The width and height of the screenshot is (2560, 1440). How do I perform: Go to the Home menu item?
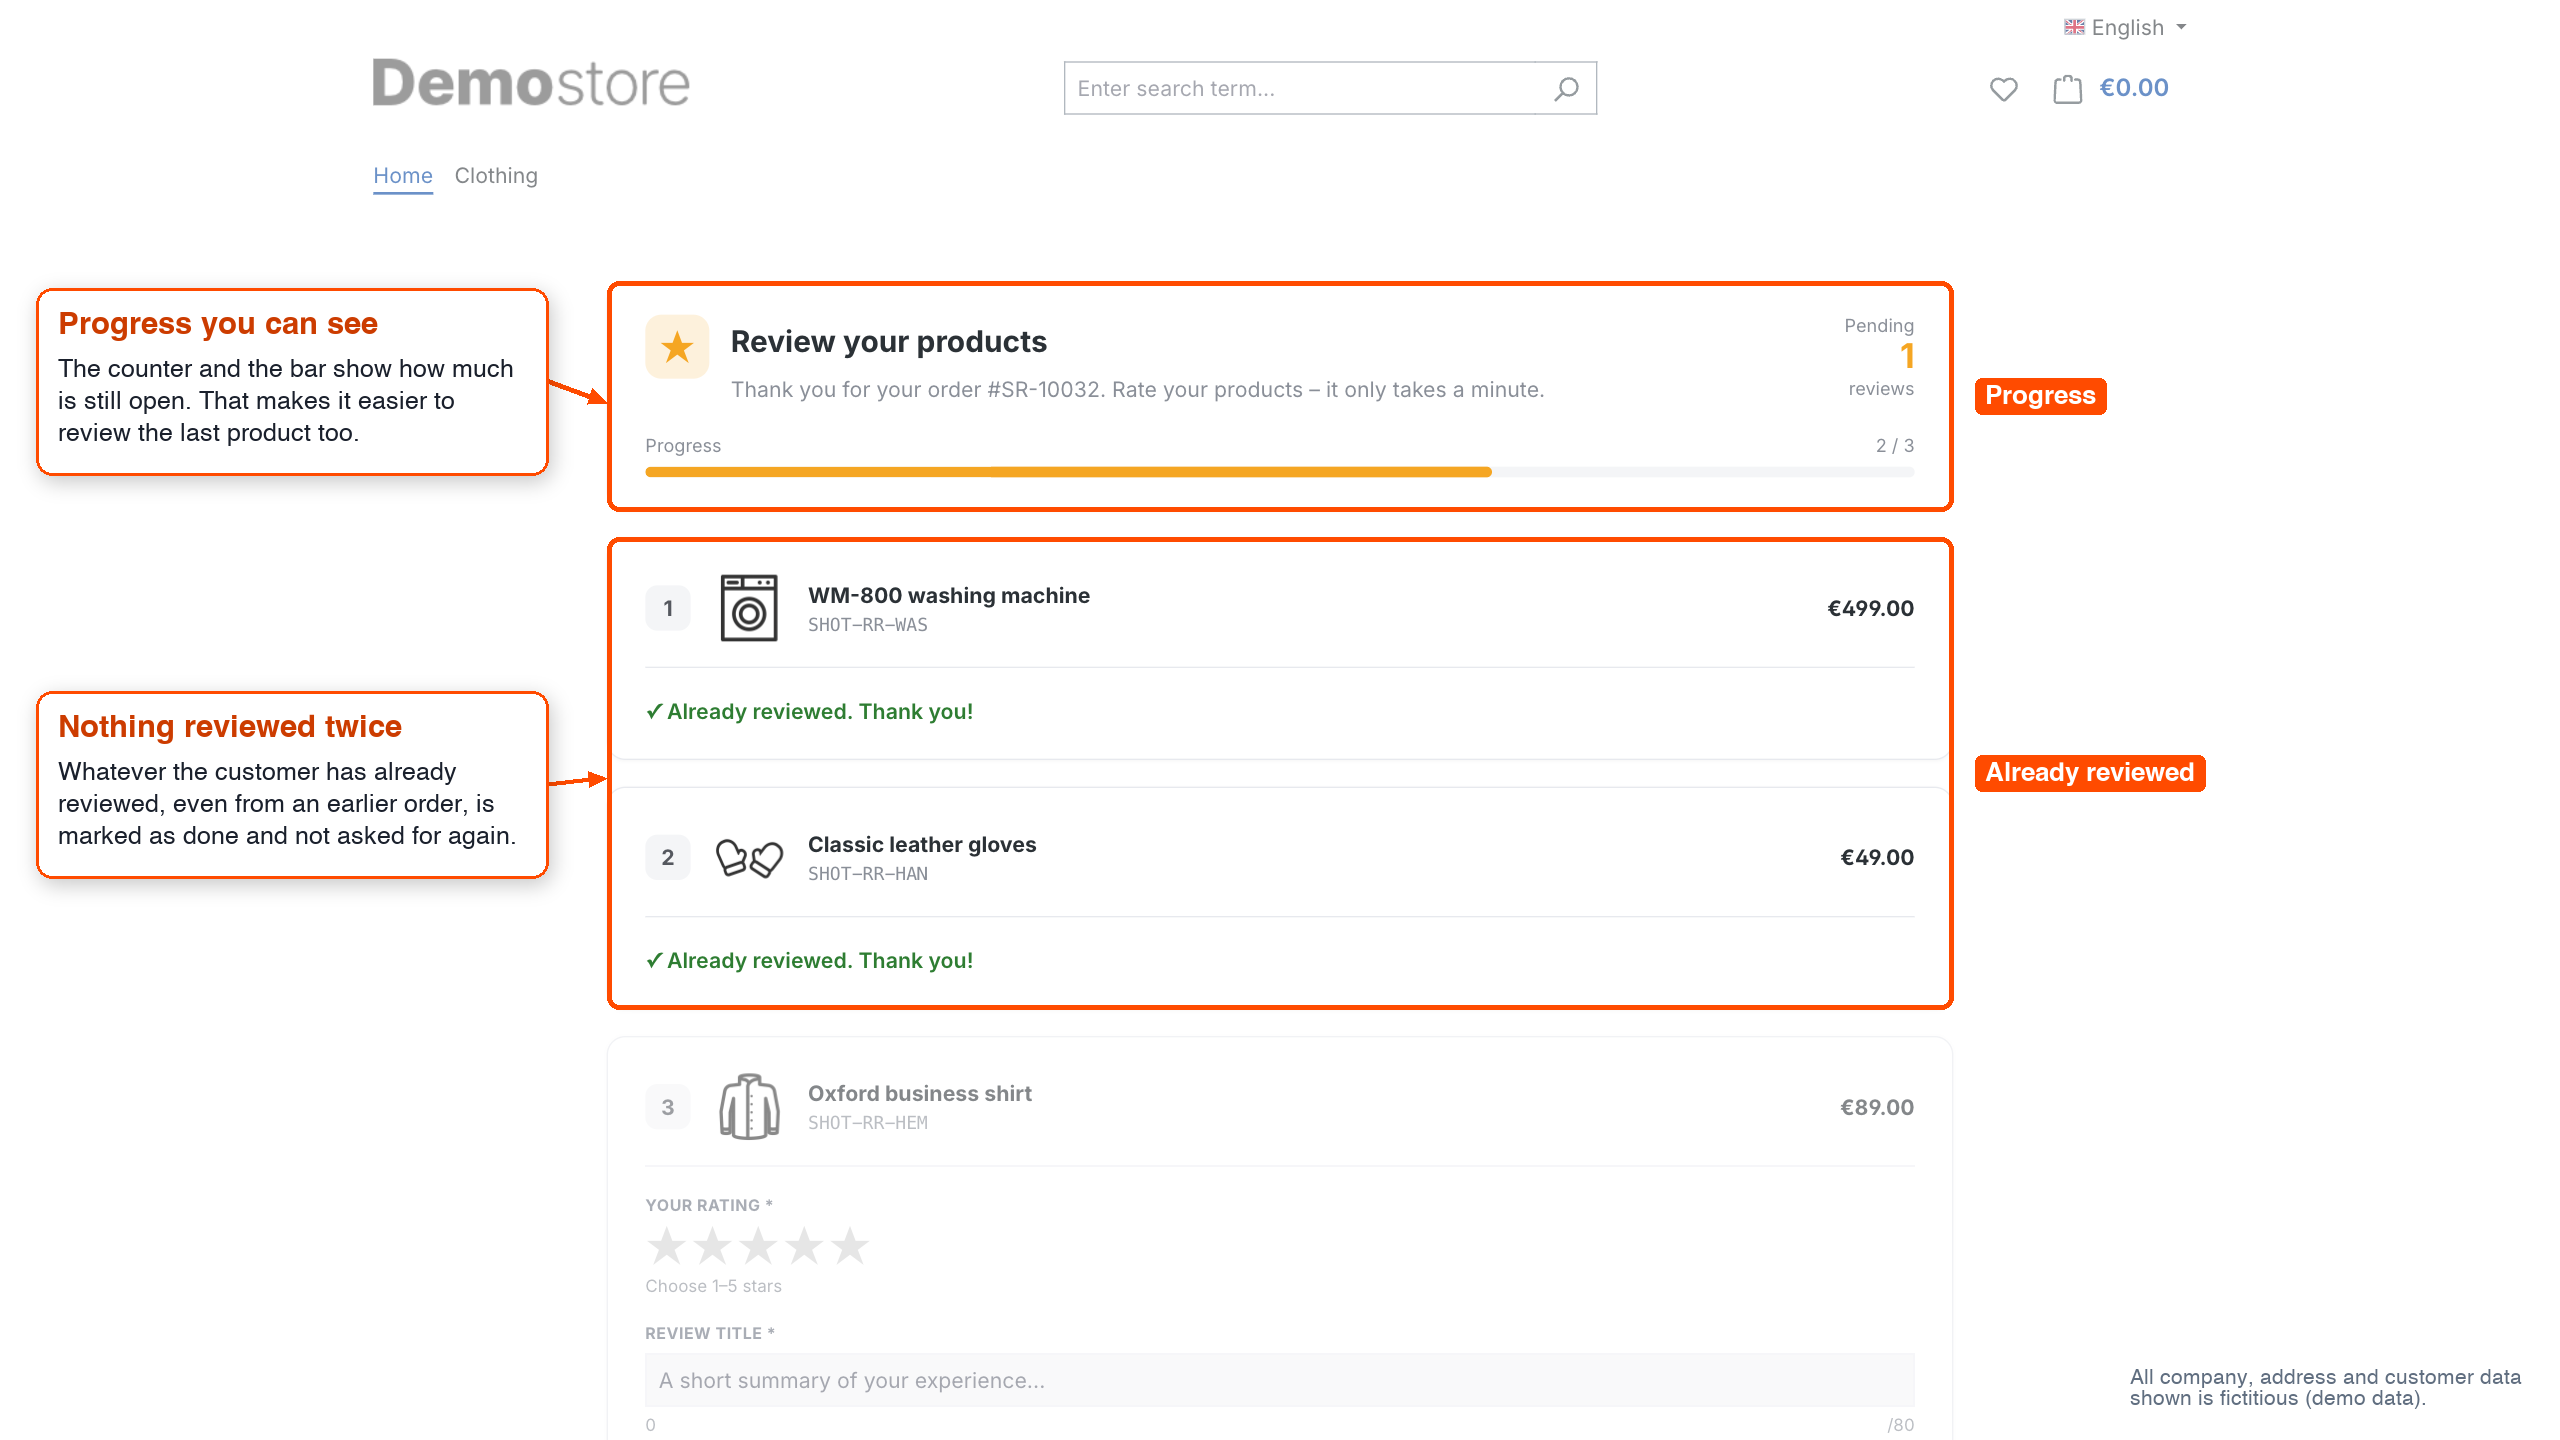coord(403,176)
